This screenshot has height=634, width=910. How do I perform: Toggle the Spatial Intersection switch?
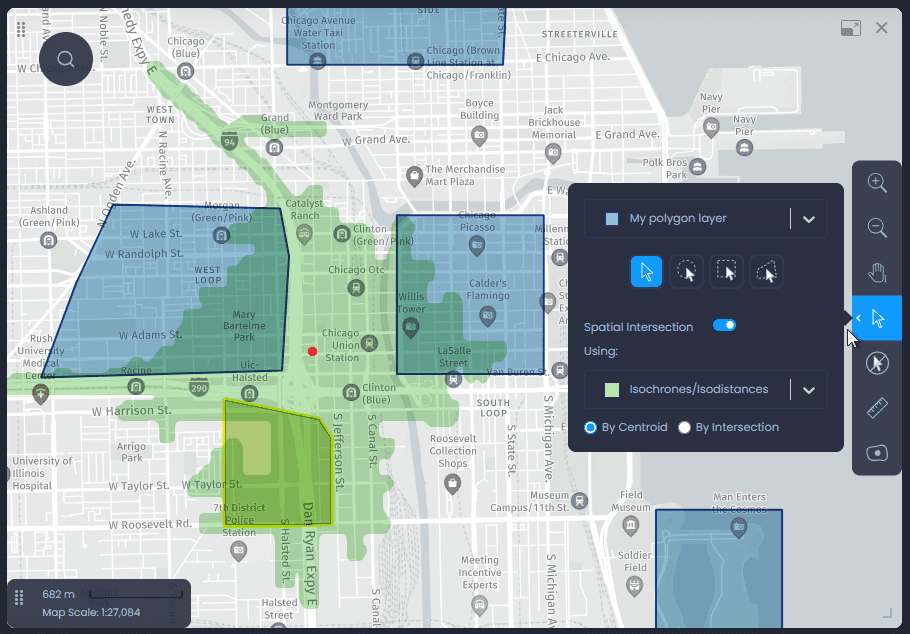[x=724, y=325]
